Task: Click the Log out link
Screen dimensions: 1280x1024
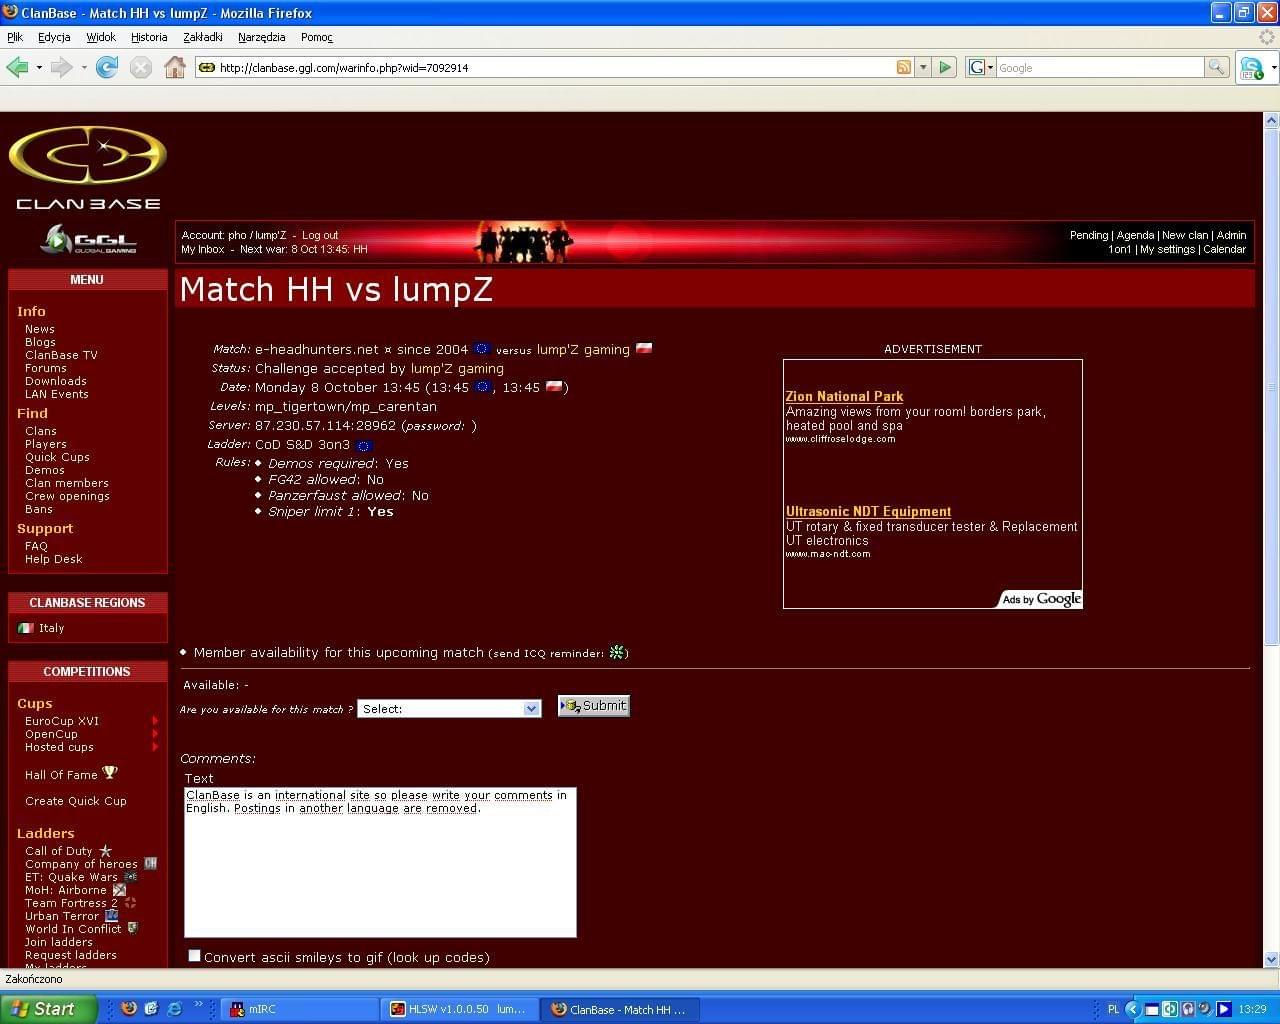Action: tap(320, 235)
